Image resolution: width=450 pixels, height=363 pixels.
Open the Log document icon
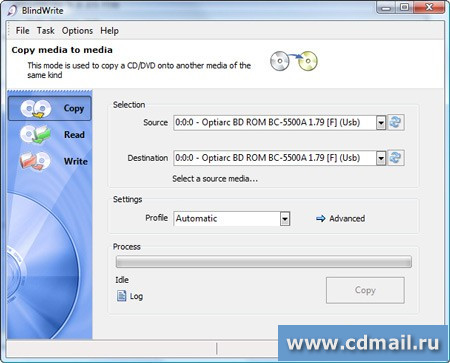click(x=121, y=296)
